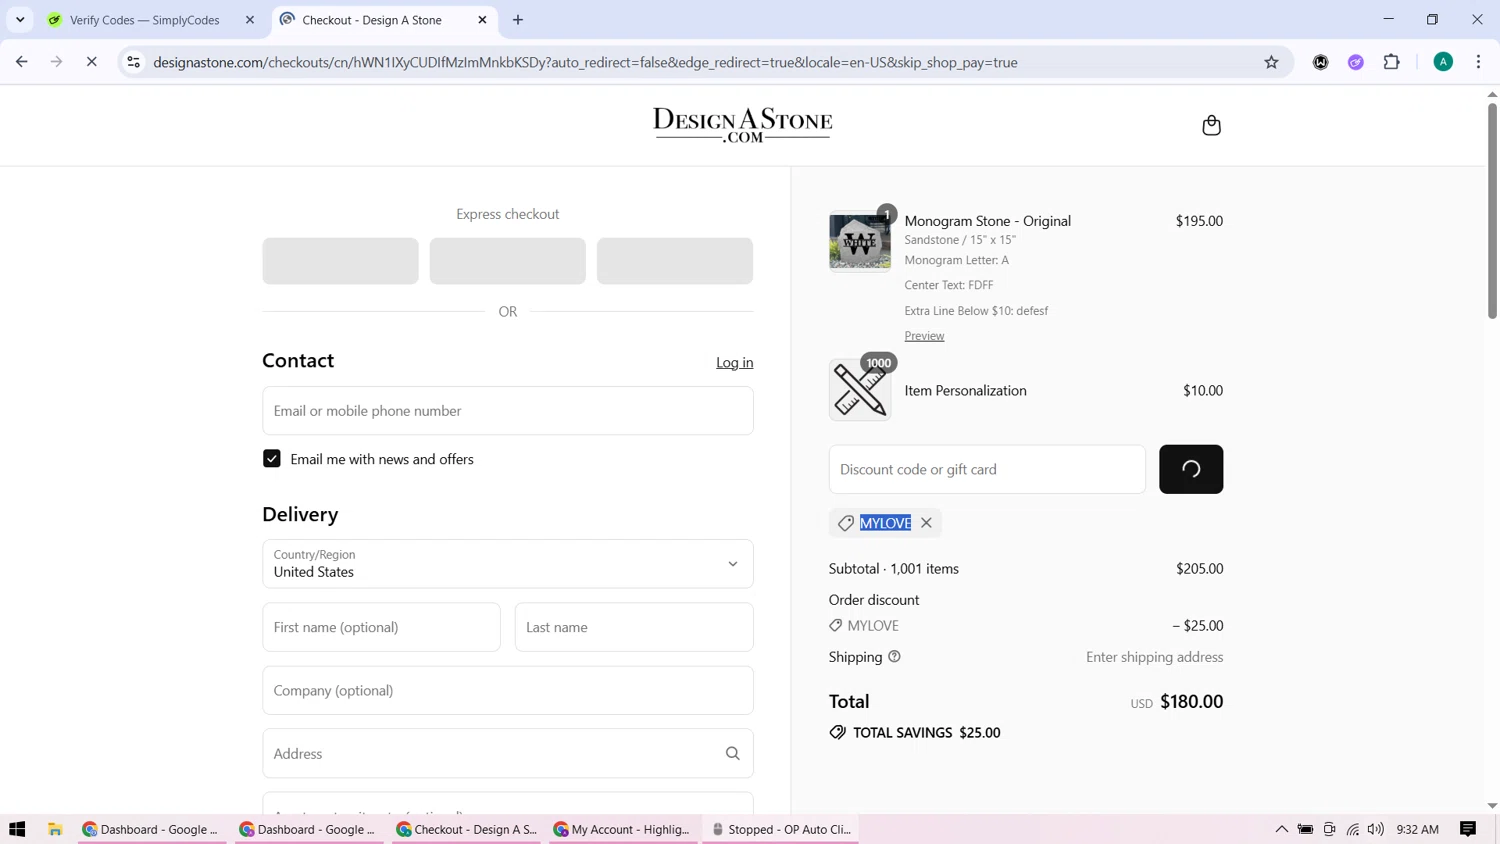The width and height of the screenshot is (1500, 844).
Task: Click the Monogram Stone product thumbnail
Action: pos(859,241)
